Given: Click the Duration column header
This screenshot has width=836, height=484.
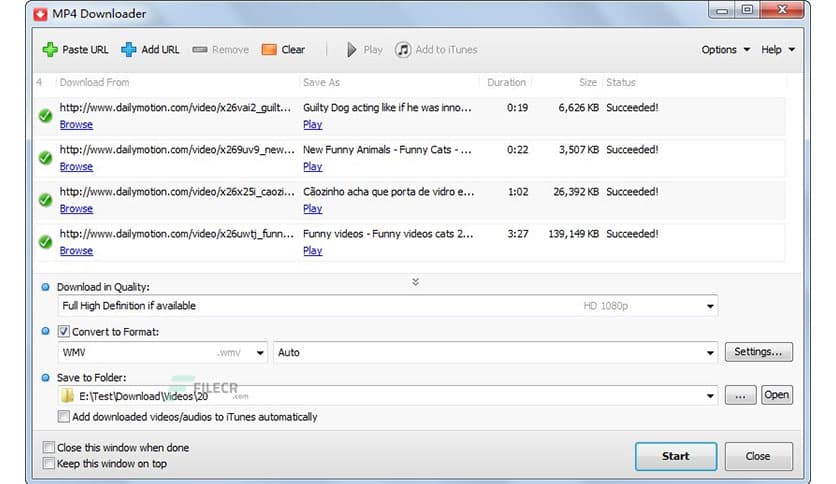Looking at the screenshot, I should click(x=505, y=82).
